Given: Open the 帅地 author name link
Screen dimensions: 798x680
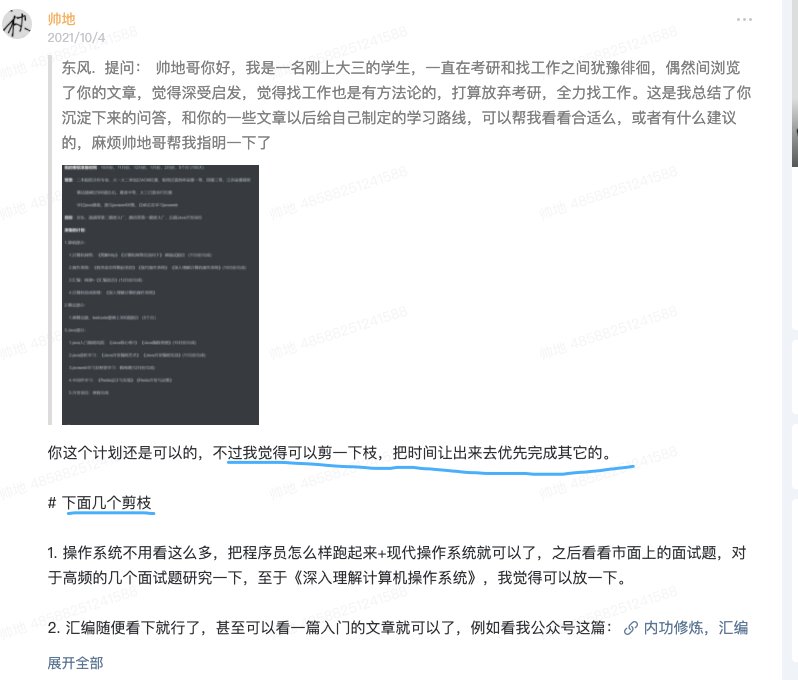Looking at the screenshot, I should [62, 19].
